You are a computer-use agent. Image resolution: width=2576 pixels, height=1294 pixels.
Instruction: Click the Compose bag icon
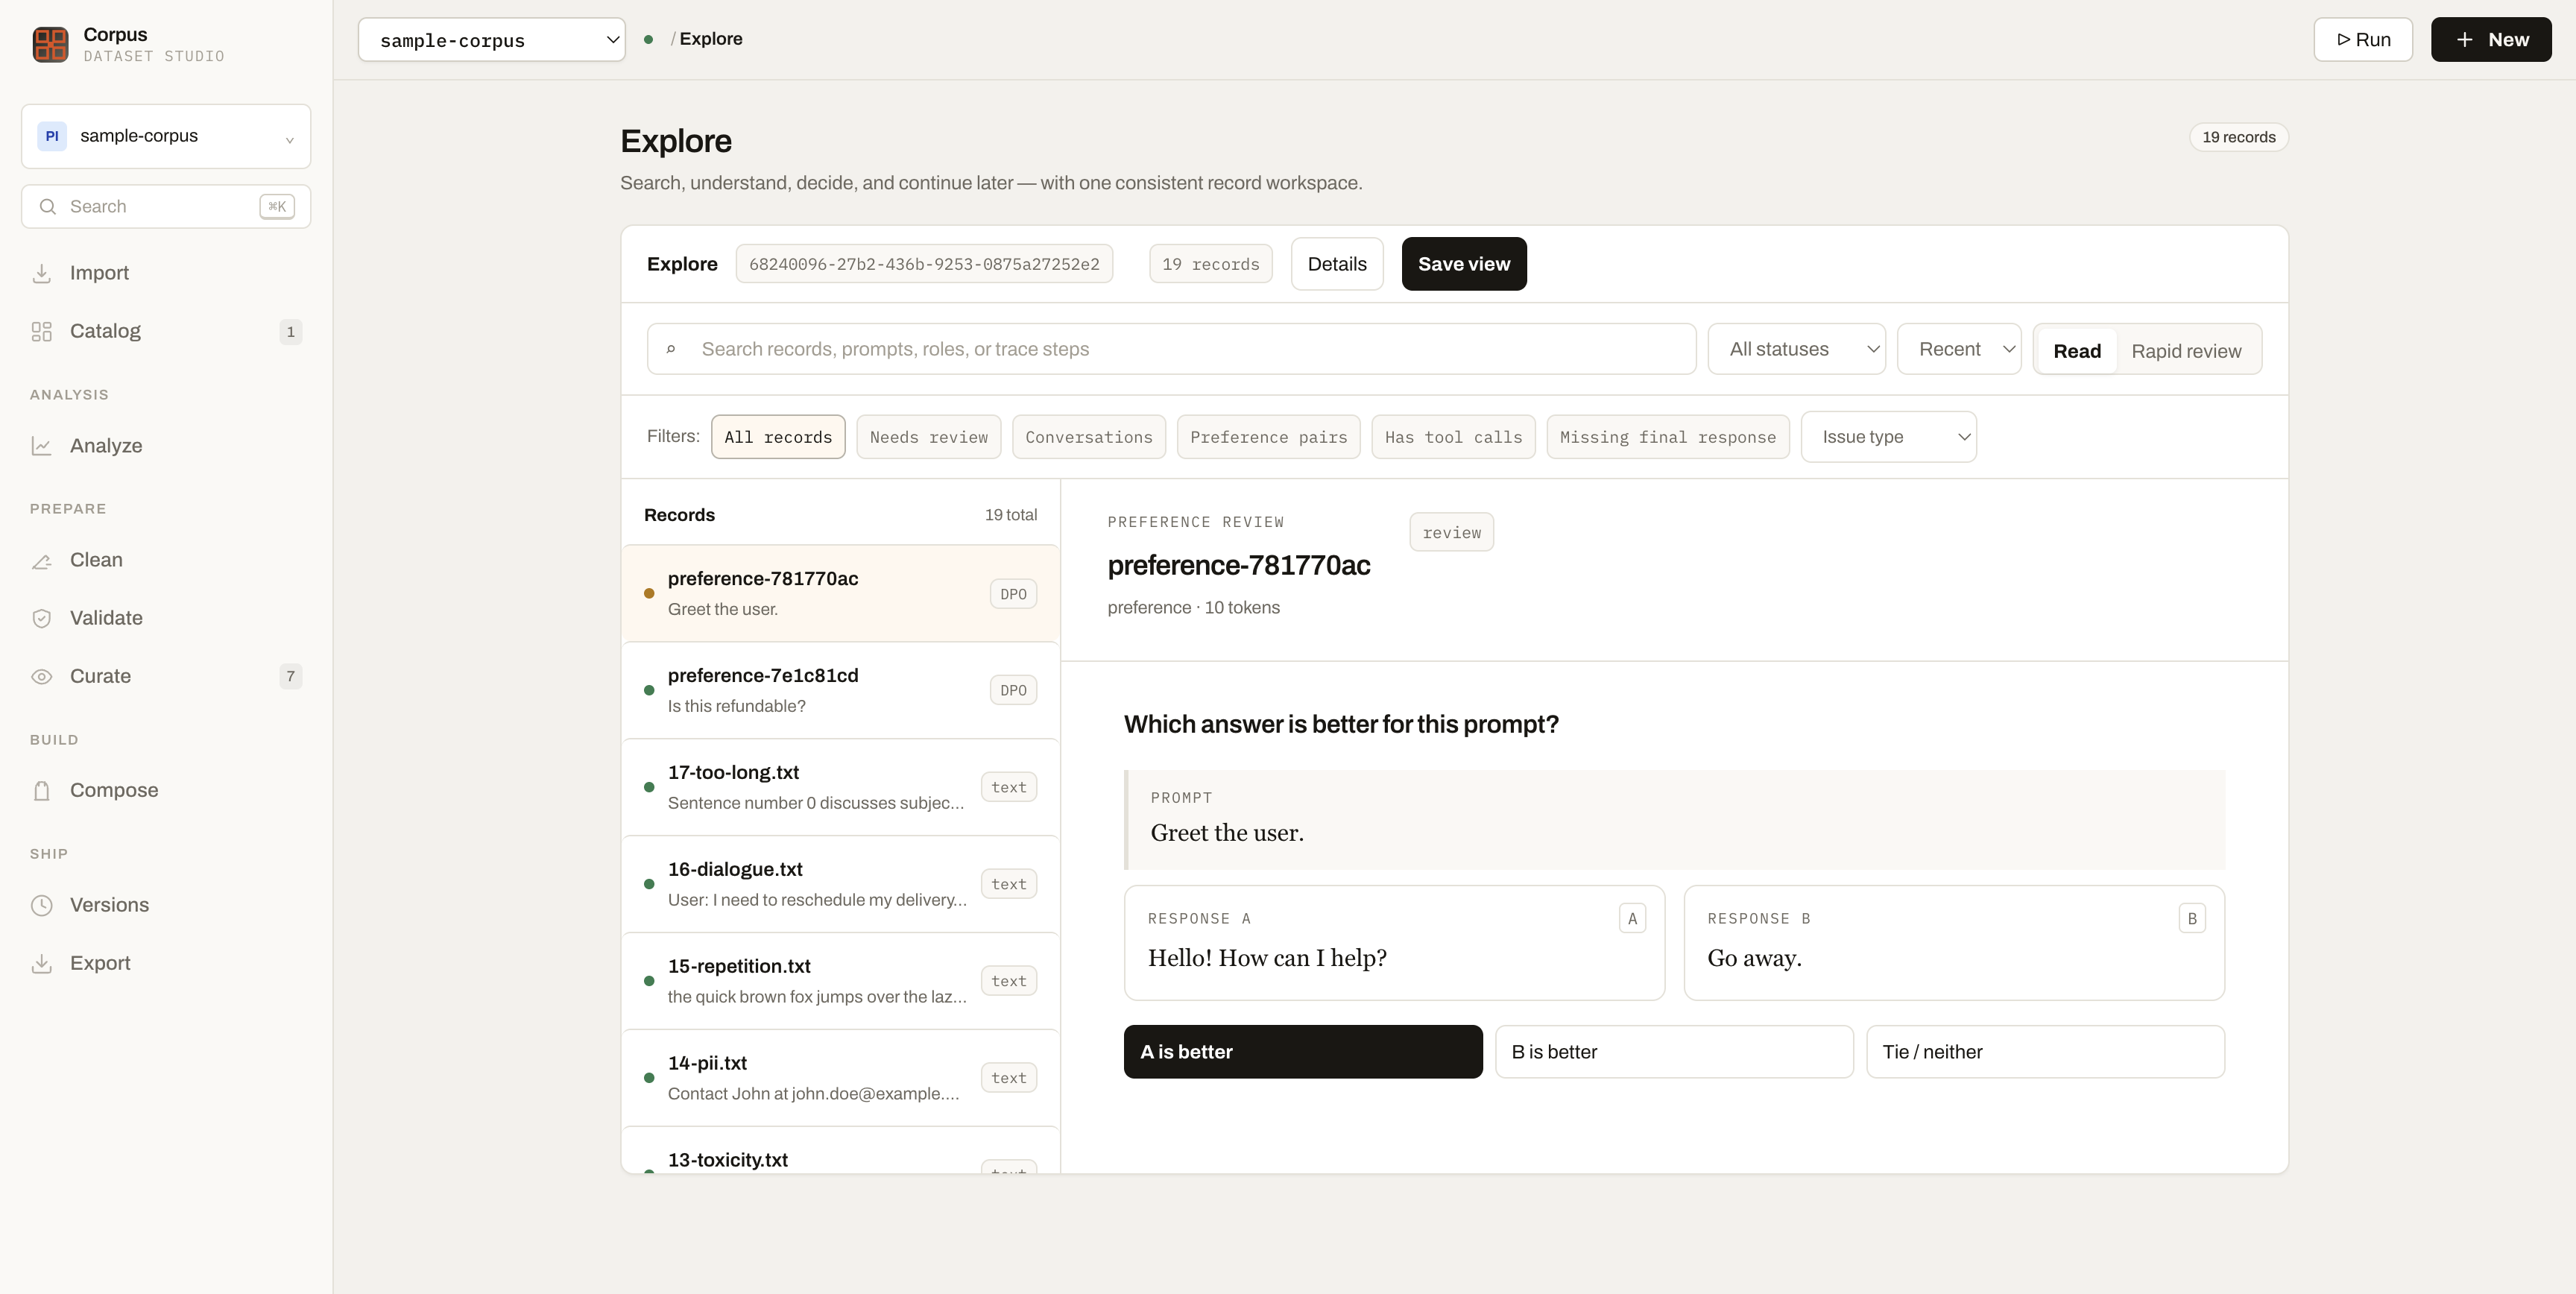coord(41,790)
